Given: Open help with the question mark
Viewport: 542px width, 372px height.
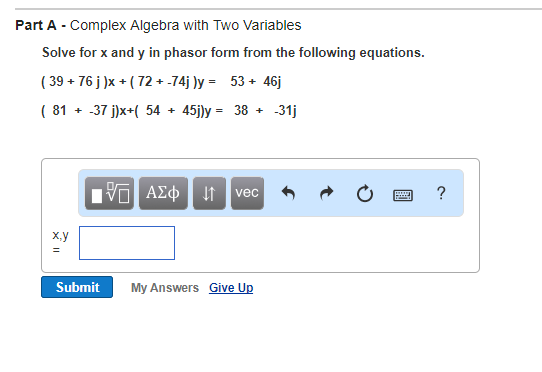Looking at the screenshot, I should (x=441, y=193).
